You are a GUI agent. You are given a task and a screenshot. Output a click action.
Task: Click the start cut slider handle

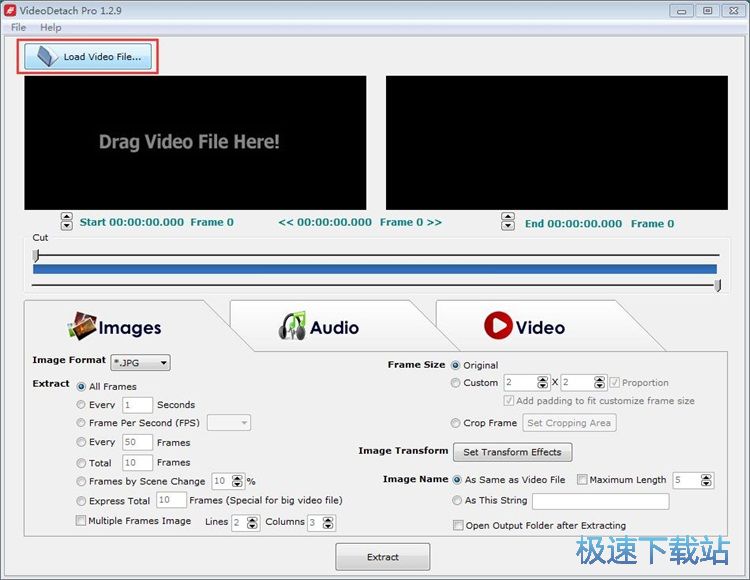[x=36, y=255]
